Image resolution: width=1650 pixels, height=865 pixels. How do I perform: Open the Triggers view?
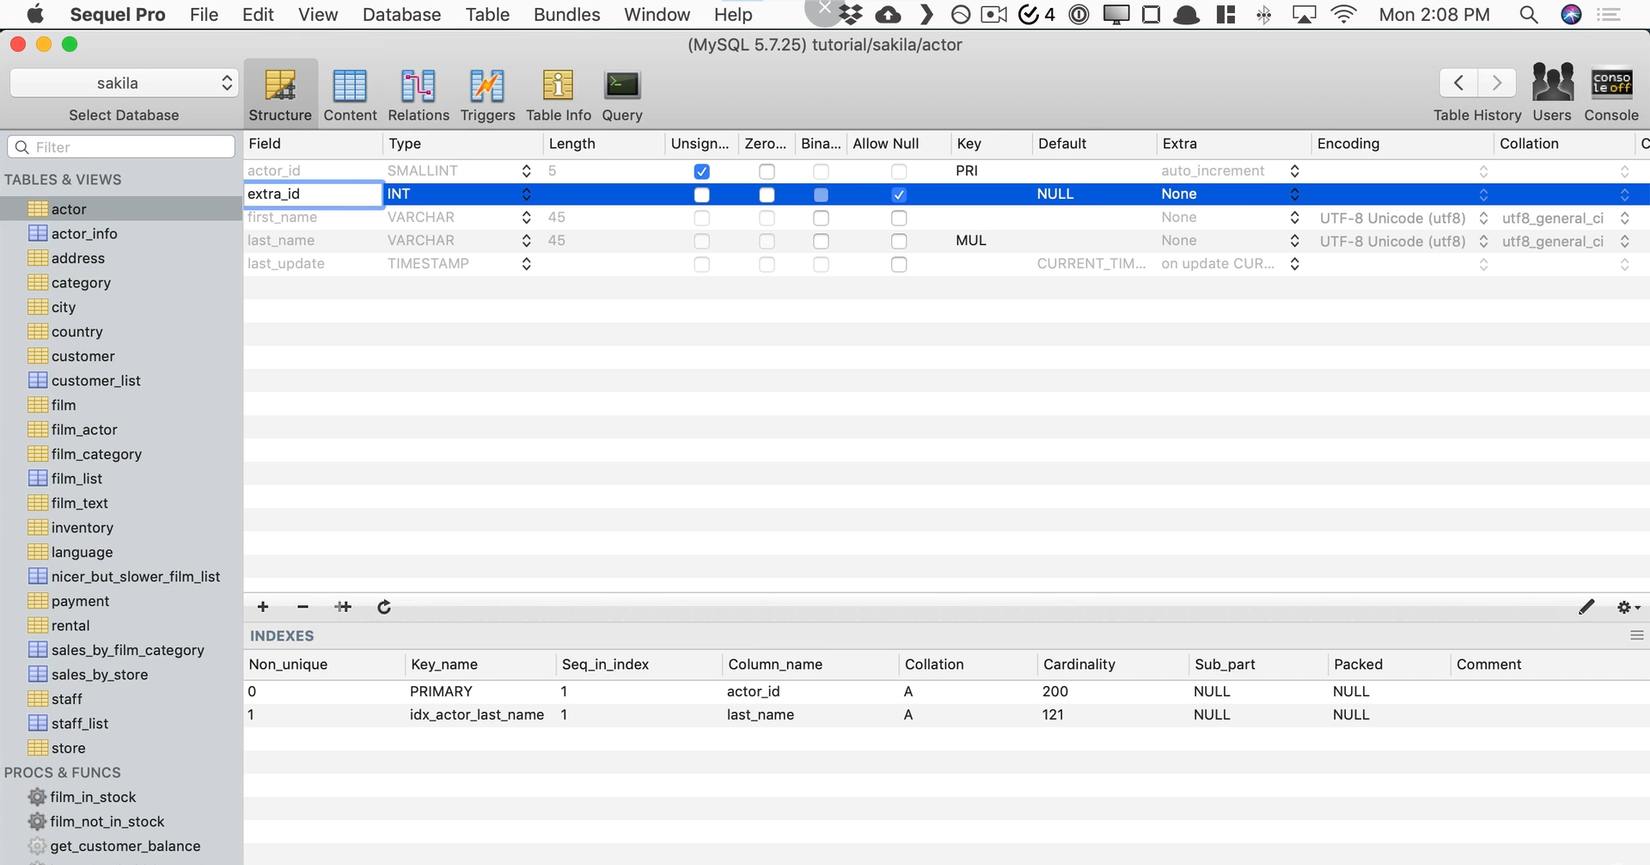(x=487, y=95)
